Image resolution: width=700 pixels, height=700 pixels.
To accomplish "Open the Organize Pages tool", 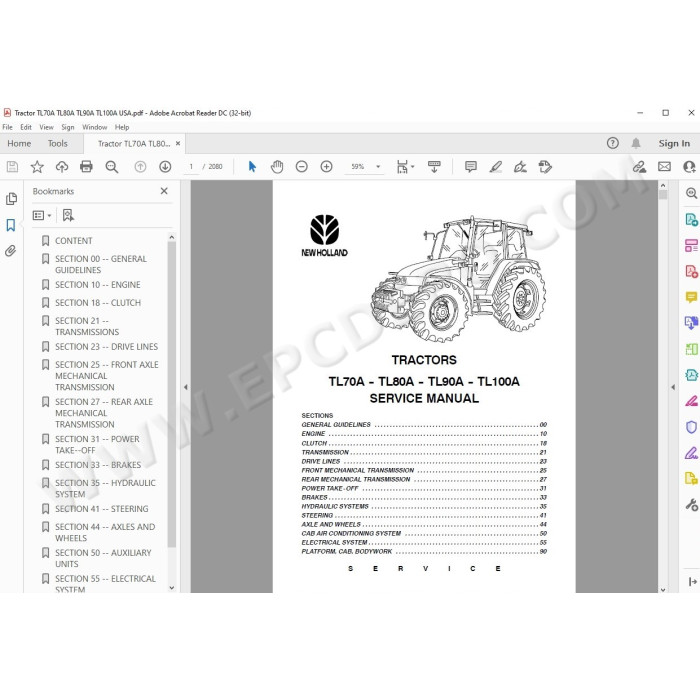I will click(691, 246).
